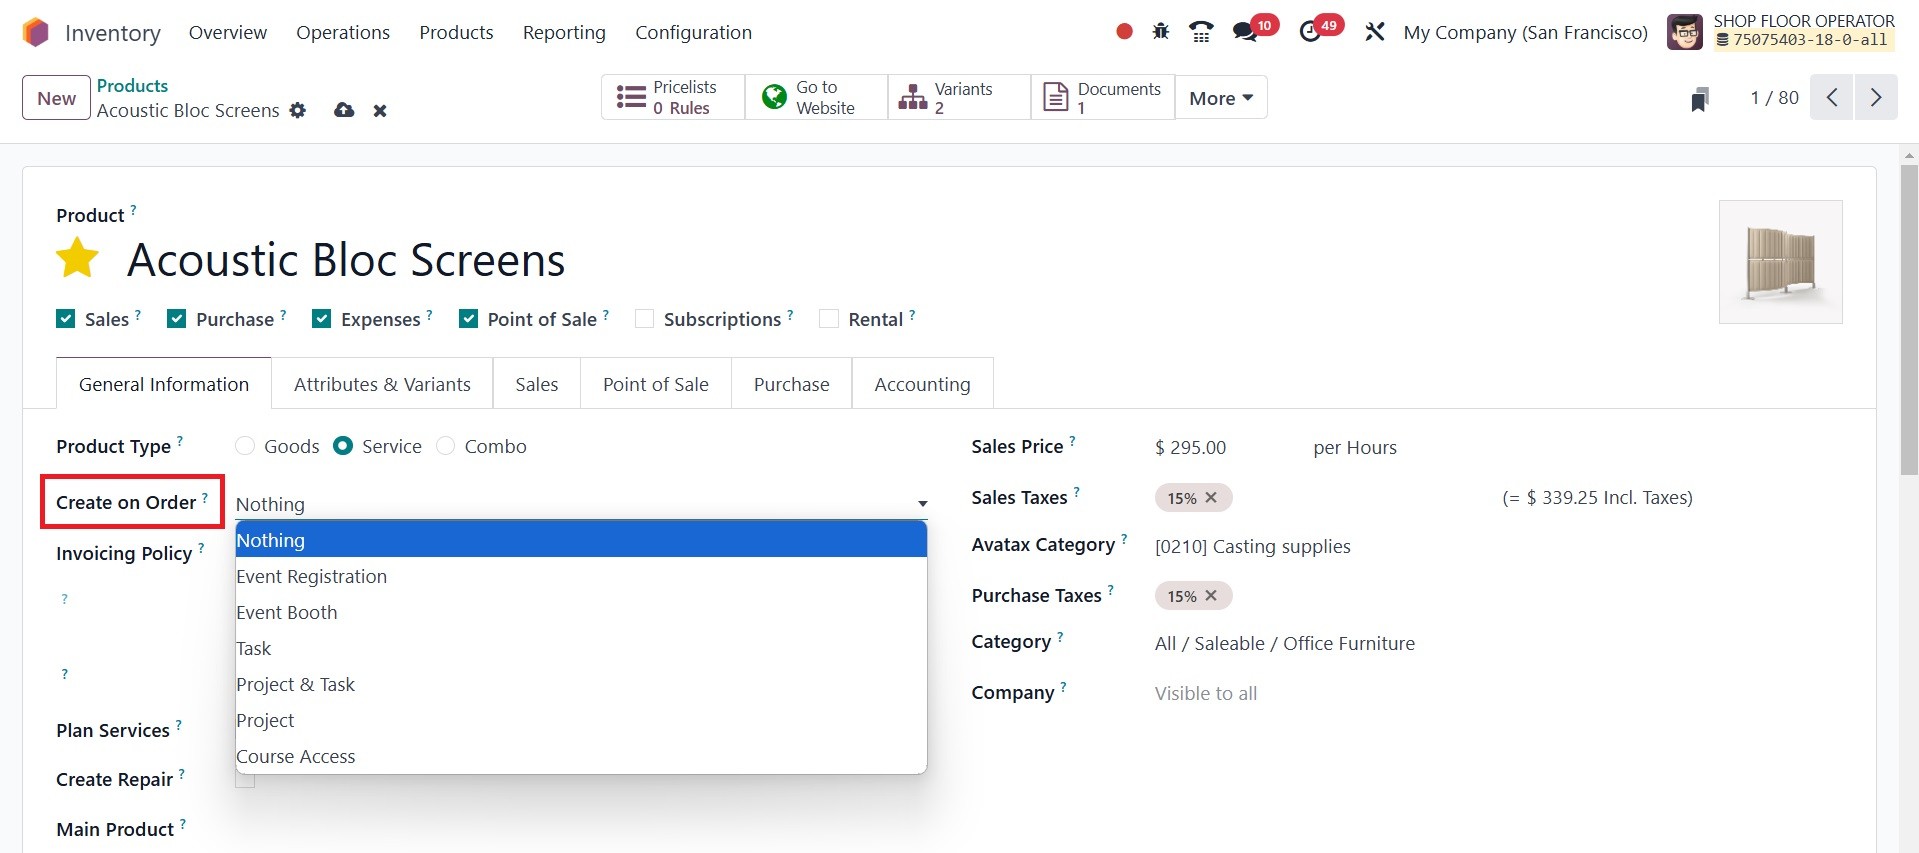Click the Products breadcrumb link

[x=132, y=85]
